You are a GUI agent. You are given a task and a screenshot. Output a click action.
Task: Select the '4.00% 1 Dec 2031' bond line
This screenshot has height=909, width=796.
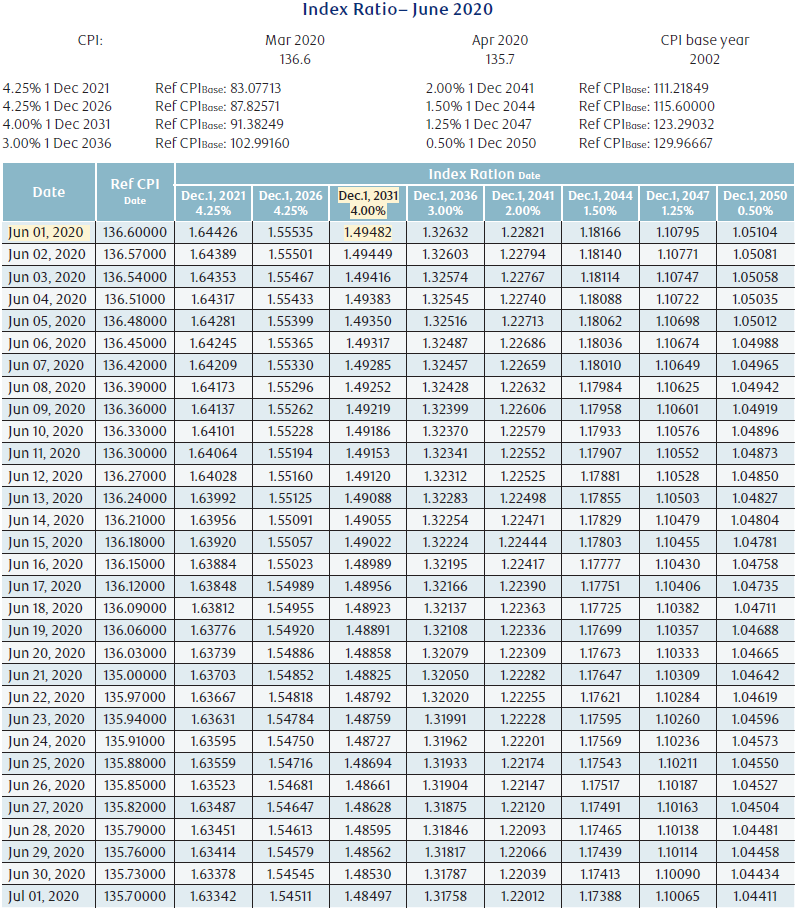click(x=56, y=124)
